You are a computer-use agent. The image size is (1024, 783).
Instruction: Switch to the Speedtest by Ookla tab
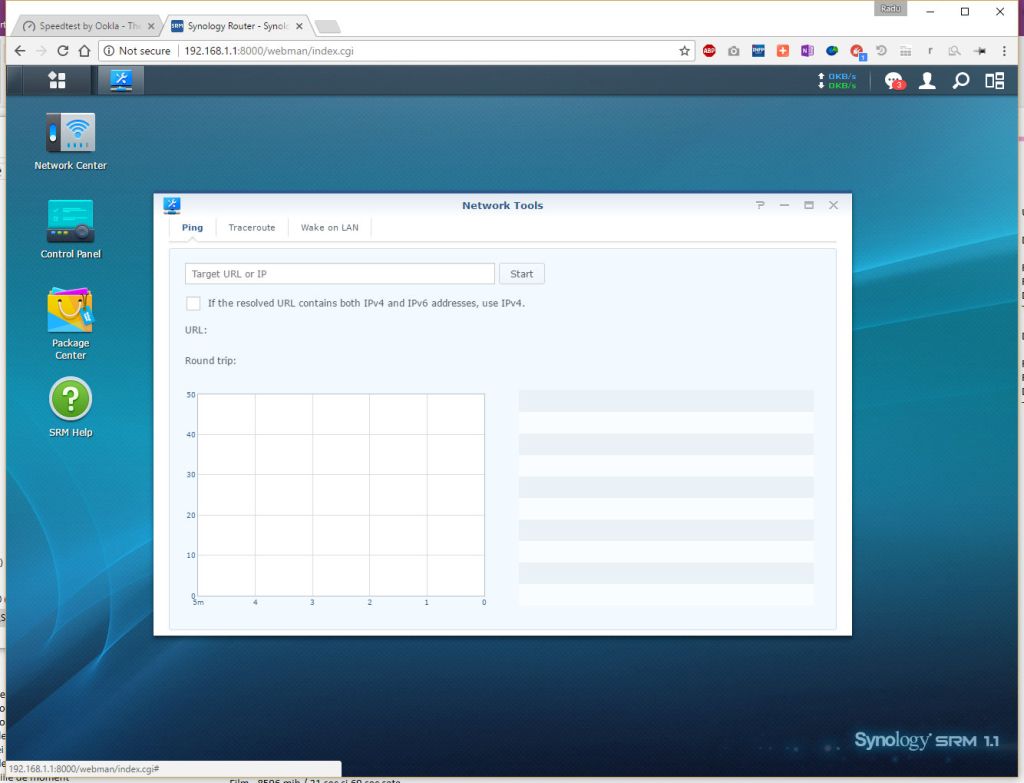tap(88, 26)
